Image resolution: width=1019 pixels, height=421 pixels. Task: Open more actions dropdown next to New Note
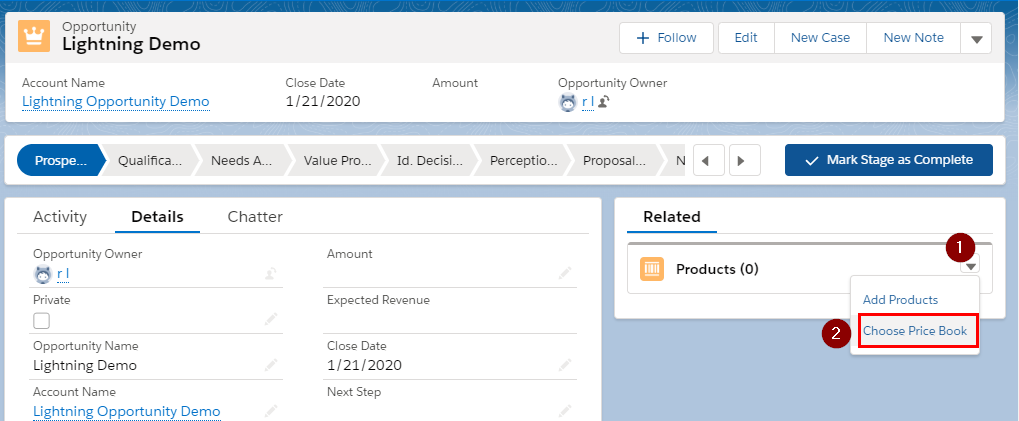pos(976,38)
